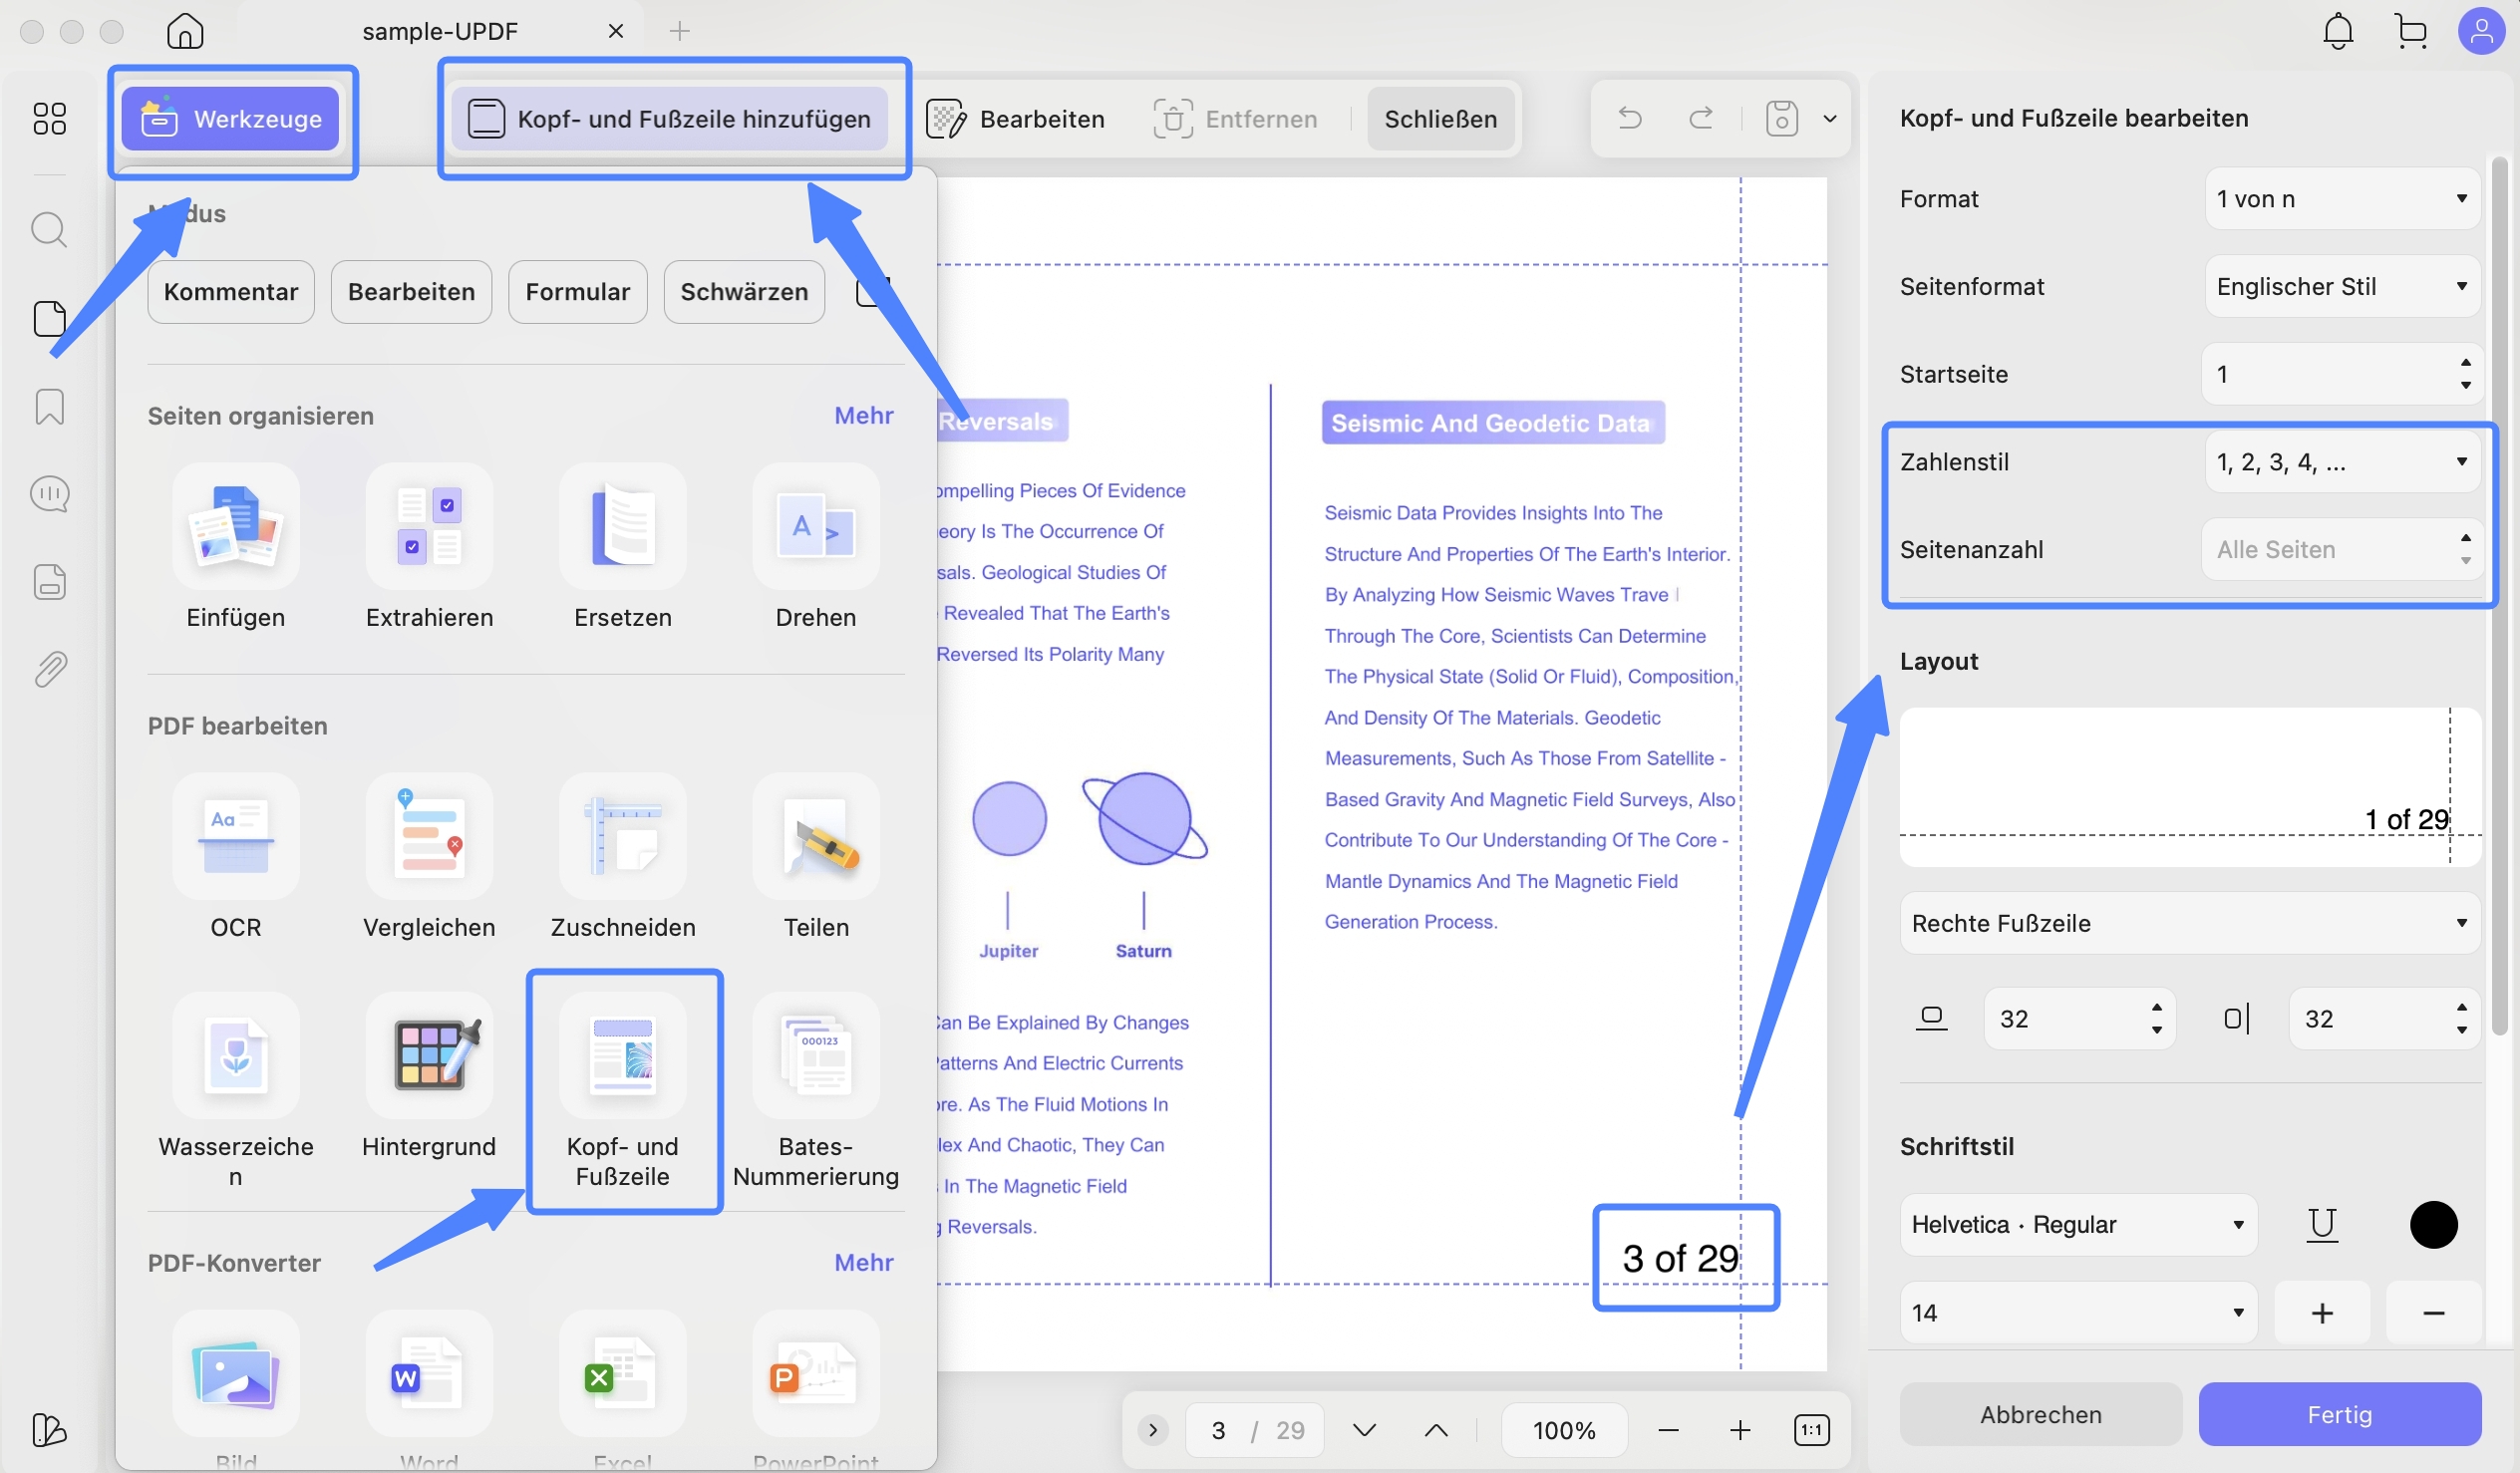2520x1473 pixels.
Task: Open the Wasserzeichen watermark tool
Action: [235, 1057]
